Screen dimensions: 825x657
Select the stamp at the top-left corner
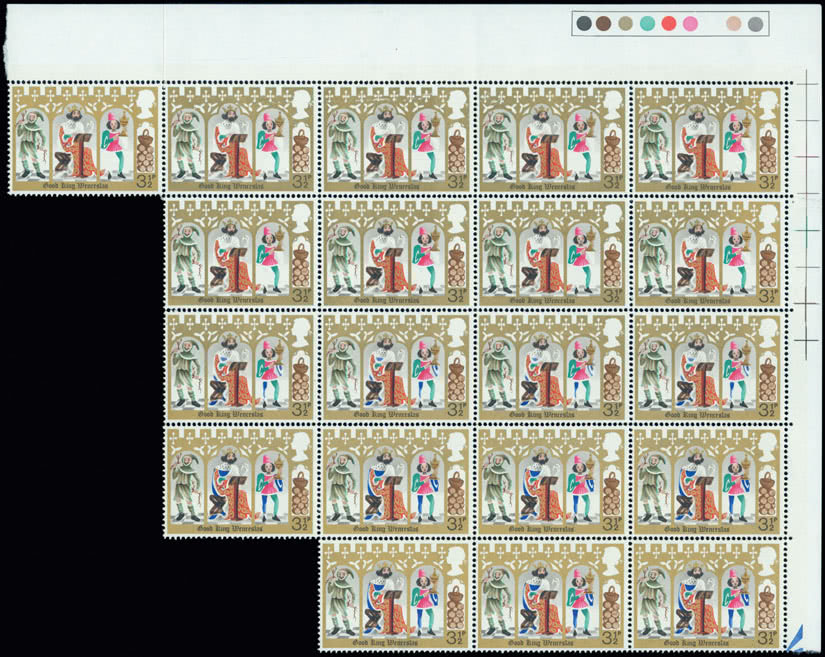pyautogui.click(x=84, y=139)
